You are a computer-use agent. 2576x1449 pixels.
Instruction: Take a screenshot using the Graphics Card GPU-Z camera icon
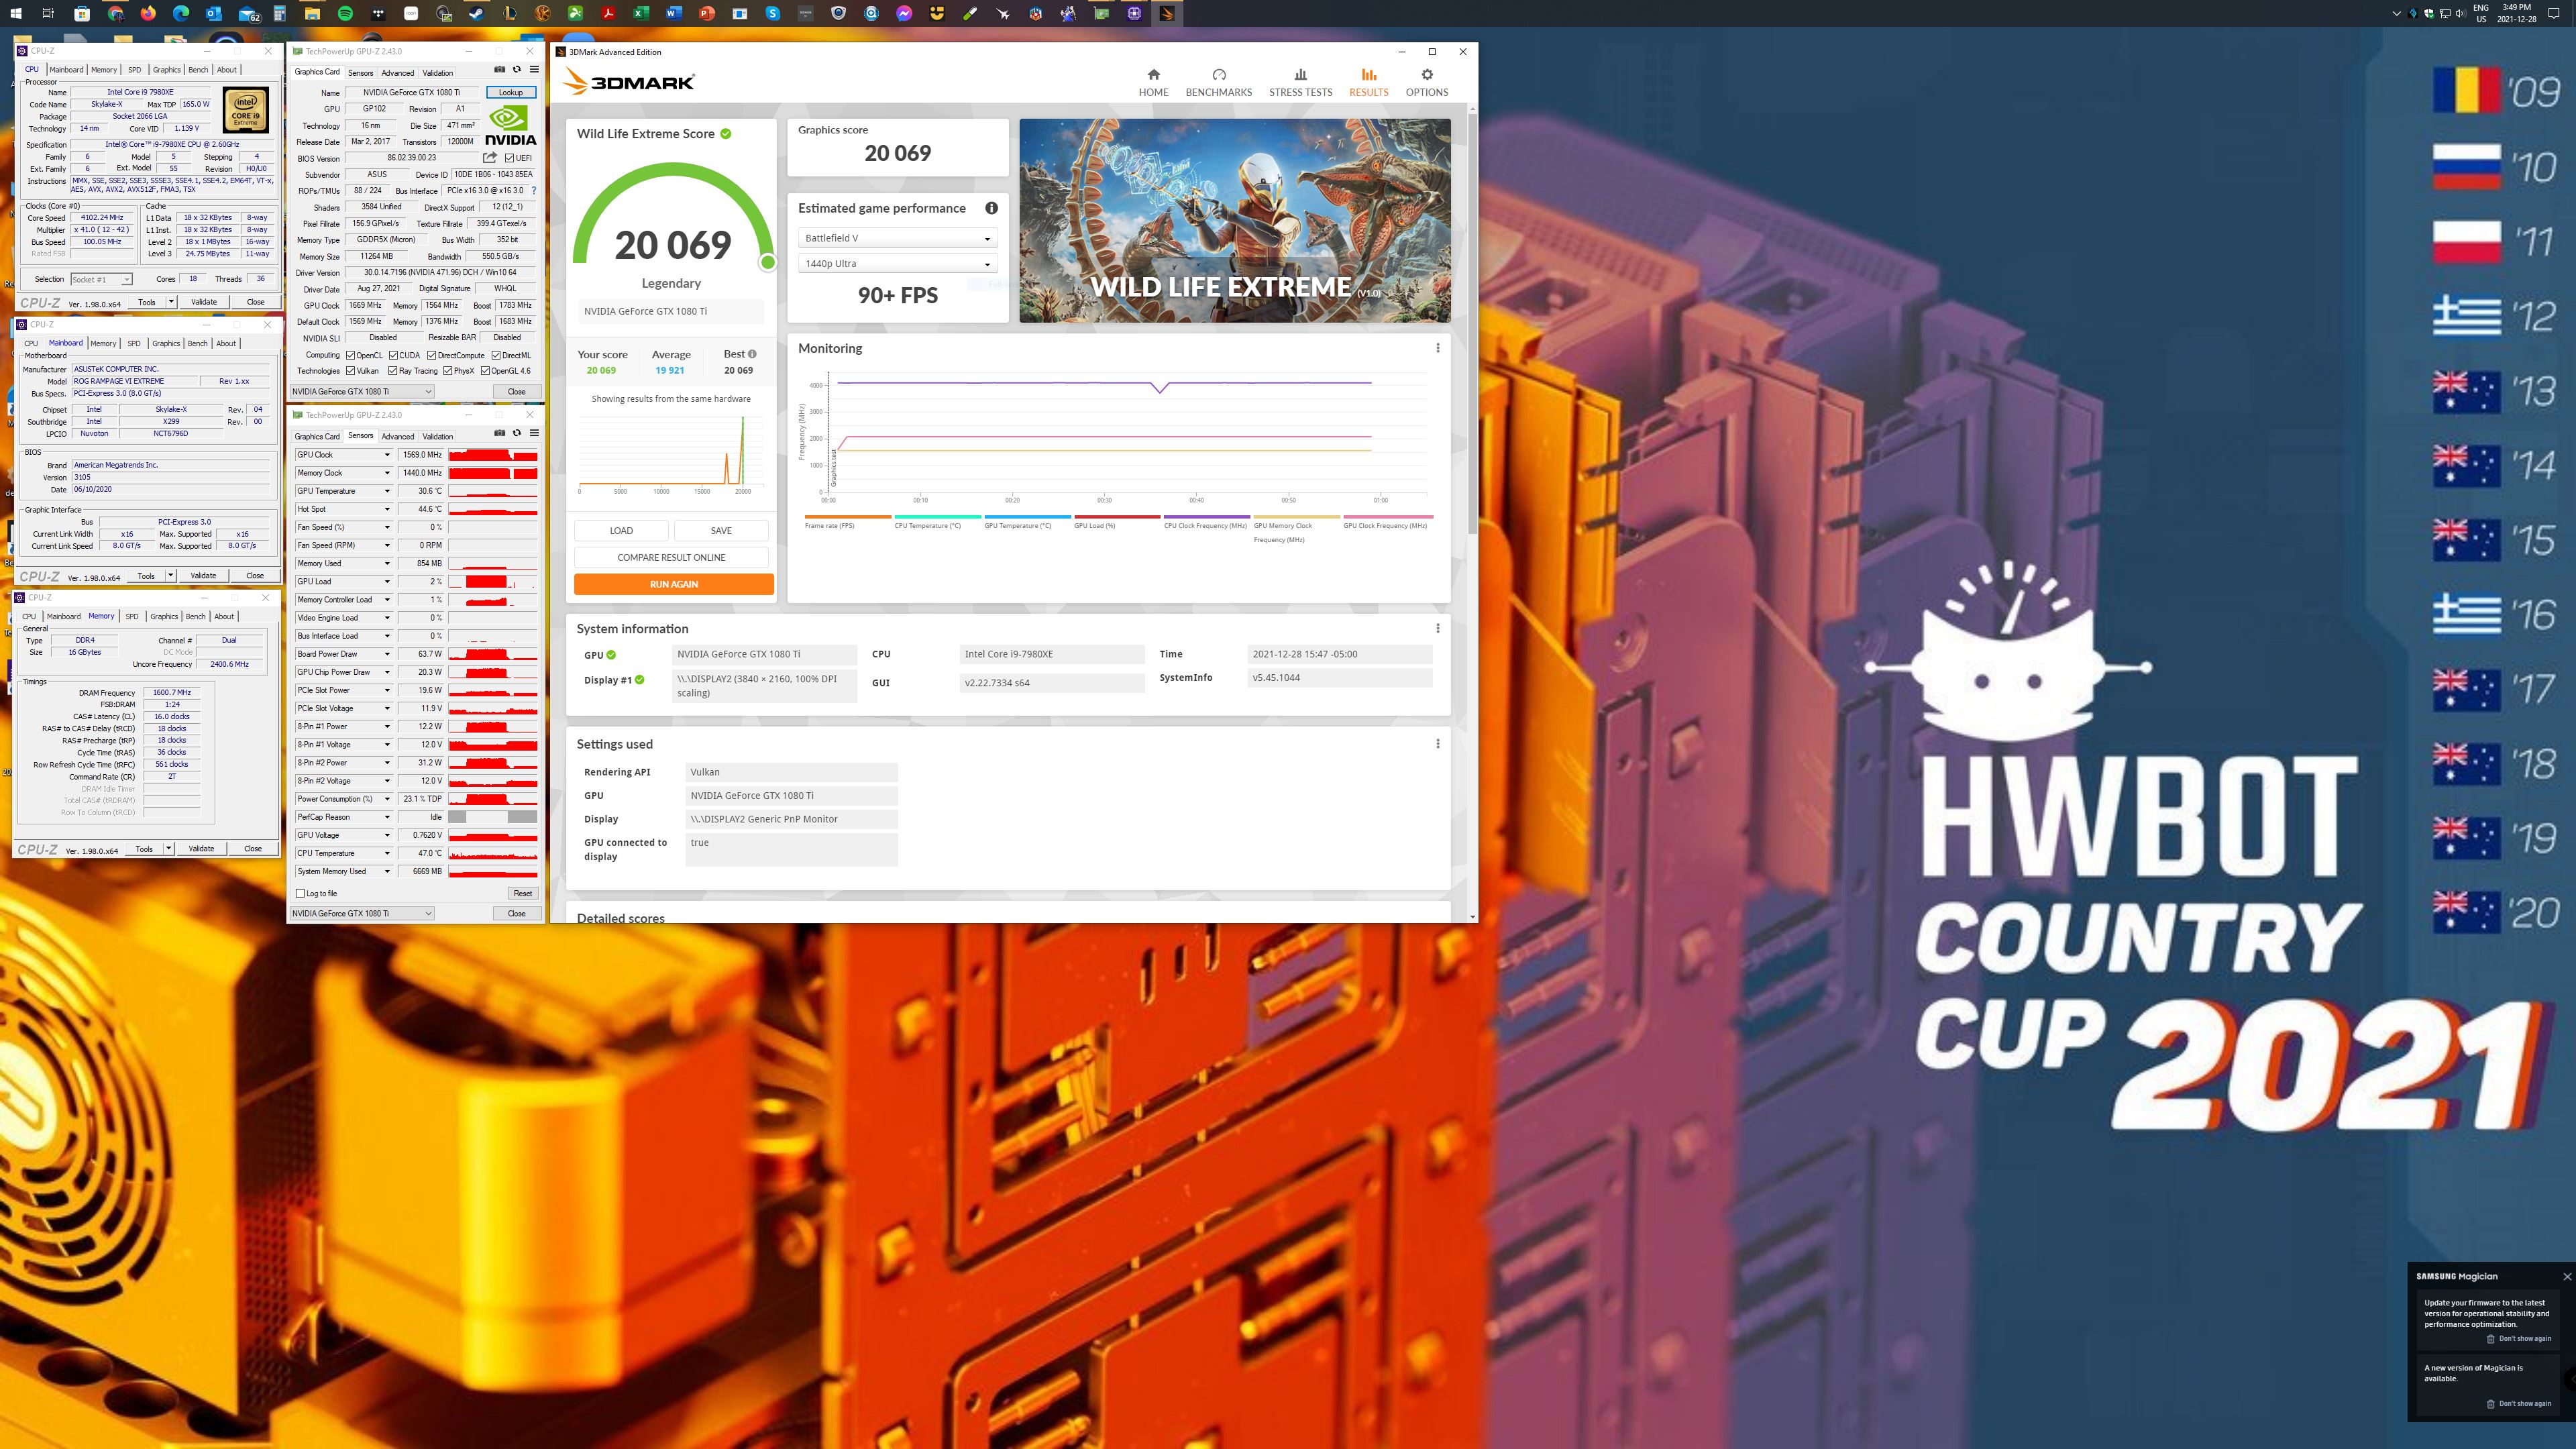499,70
